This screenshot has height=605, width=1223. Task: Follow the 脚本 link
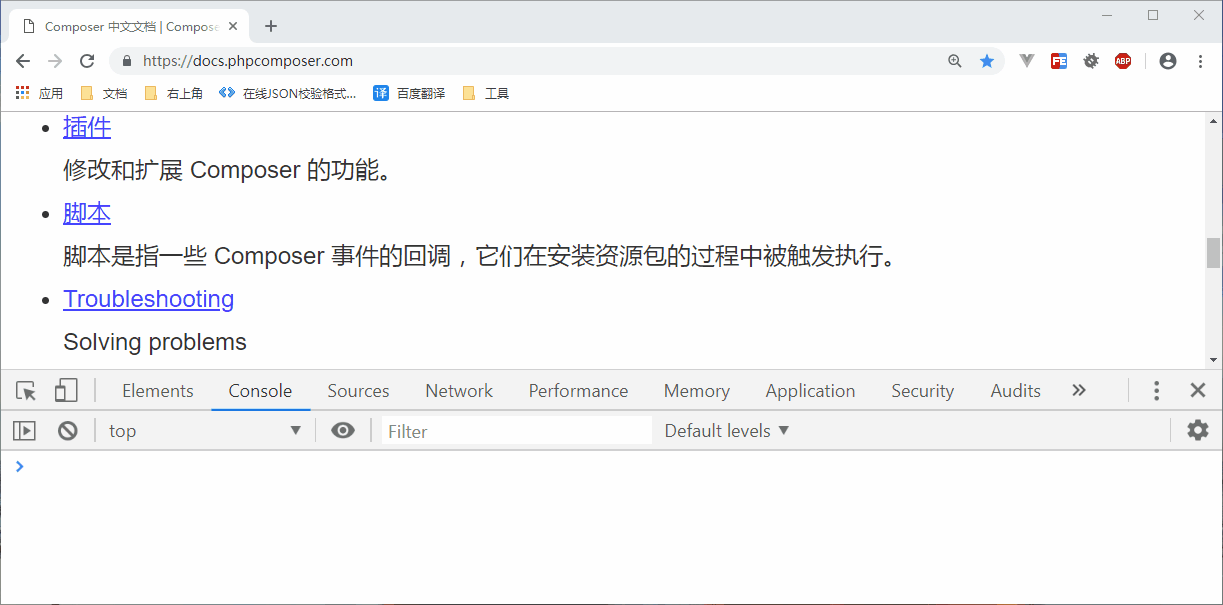(x=87, y=213)
